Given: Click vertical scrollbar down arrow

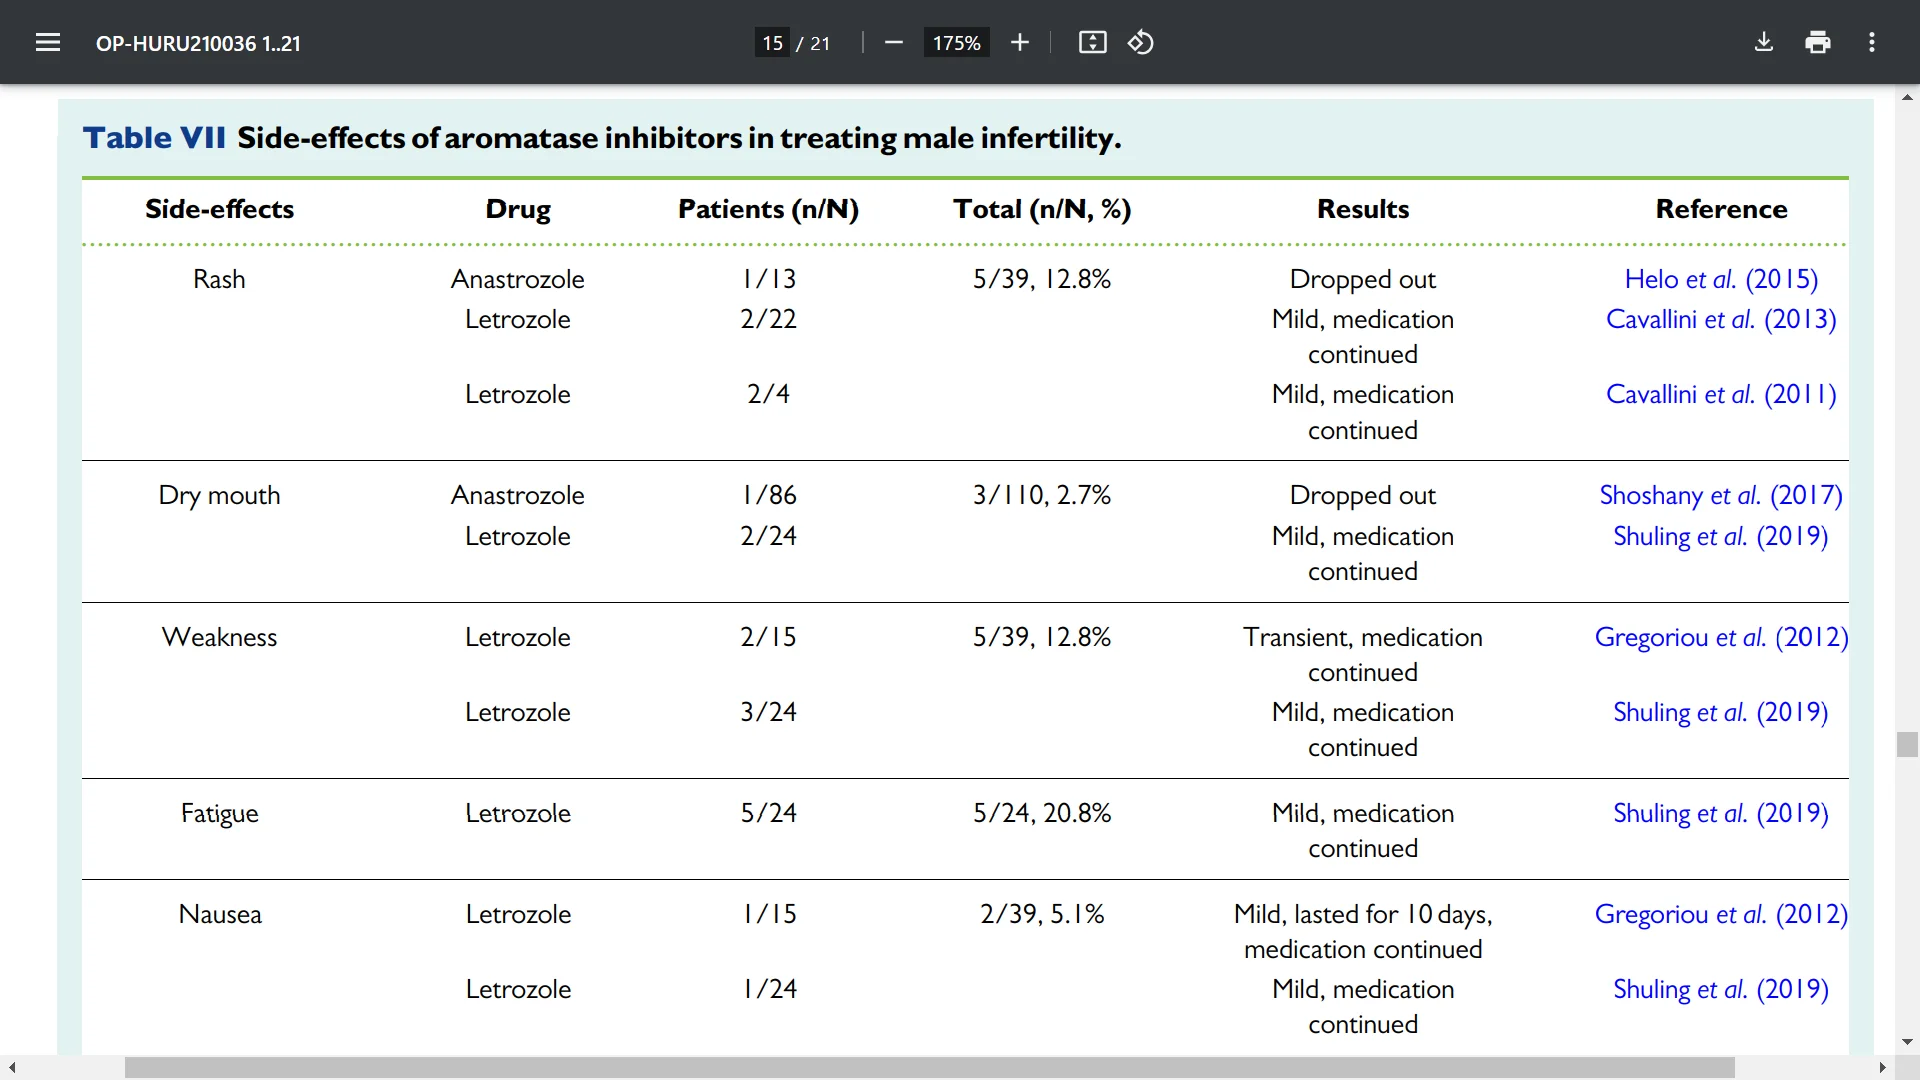Looking at the screenshot, I should tap(1907, 1041).
